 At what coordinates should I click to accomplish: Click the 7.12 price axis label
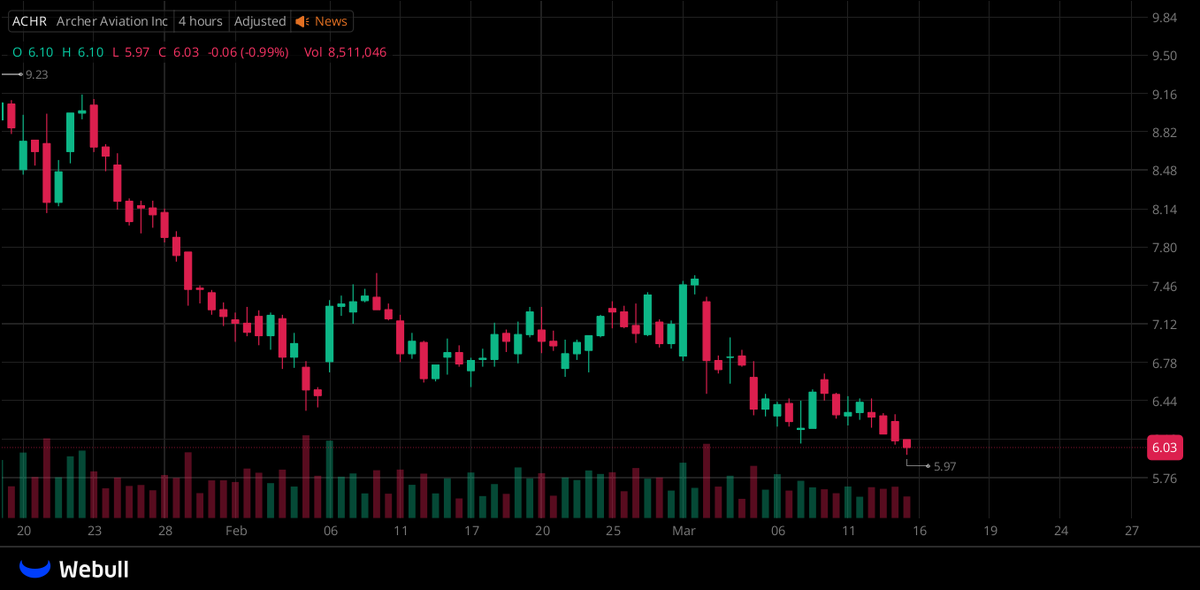pyautogui.click(x=1163, y=325)
